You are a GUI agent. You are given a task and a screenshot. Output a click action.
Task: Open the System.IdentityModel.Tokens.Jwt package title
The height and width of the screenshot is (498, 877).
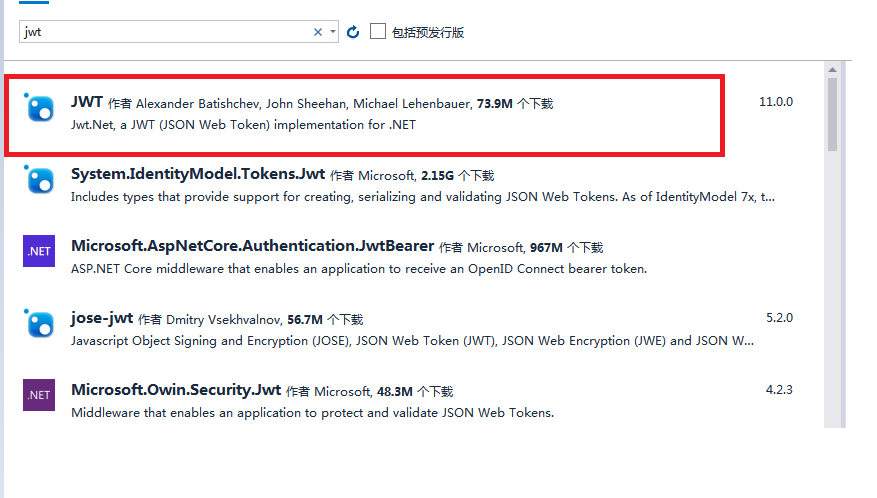(198, 174)
